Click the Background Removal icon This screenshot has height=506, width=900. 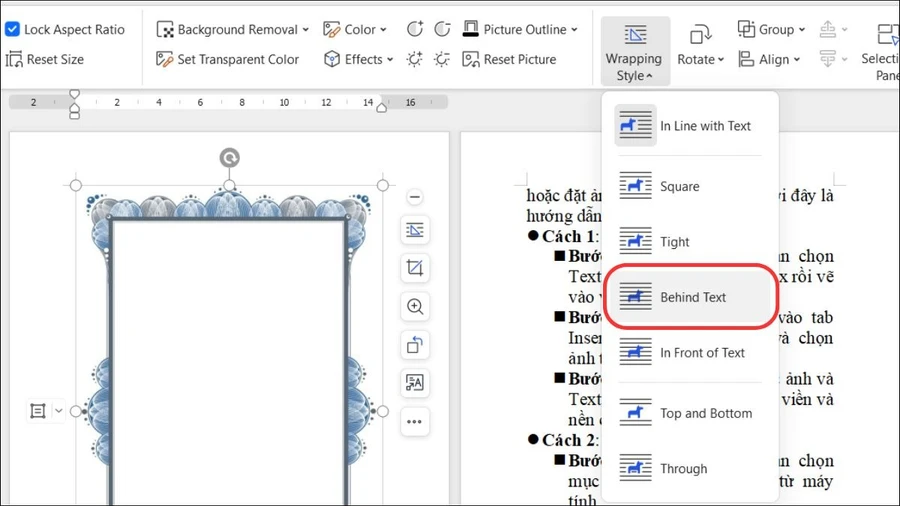tap(165, 29)
